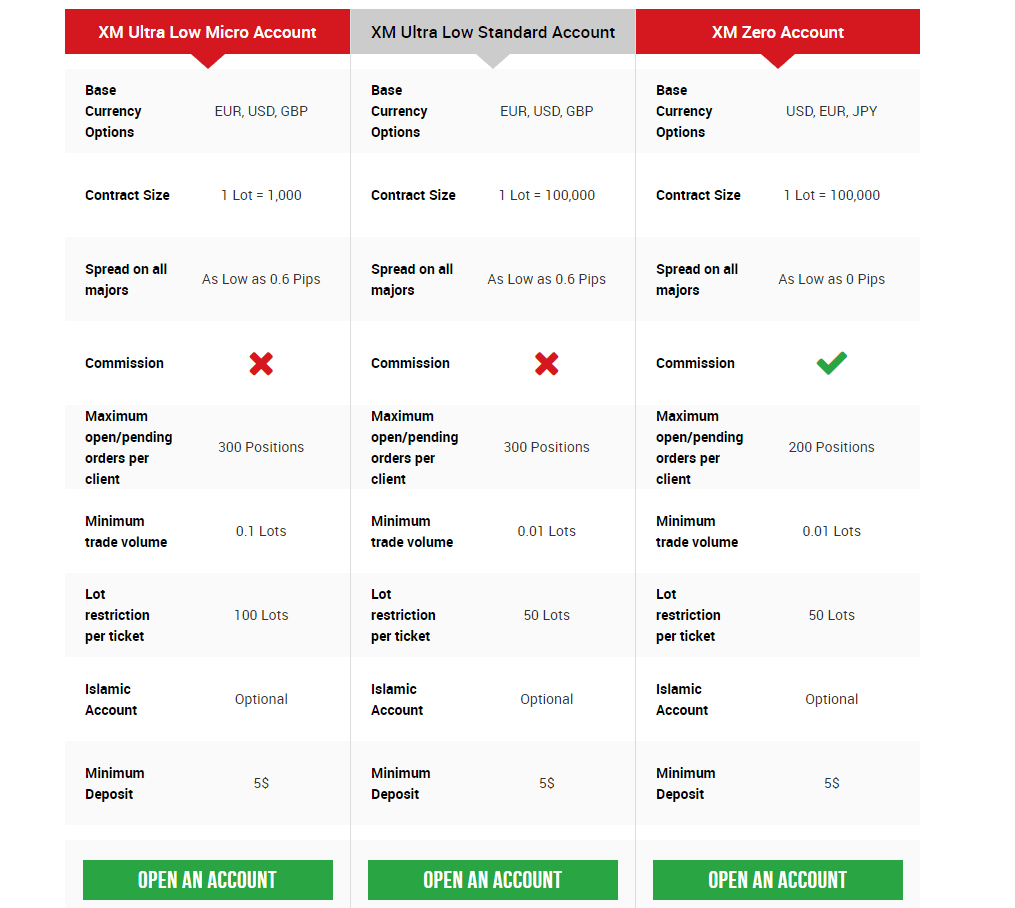Click the down arrow pointer below Micro Account header

(207, 60)
